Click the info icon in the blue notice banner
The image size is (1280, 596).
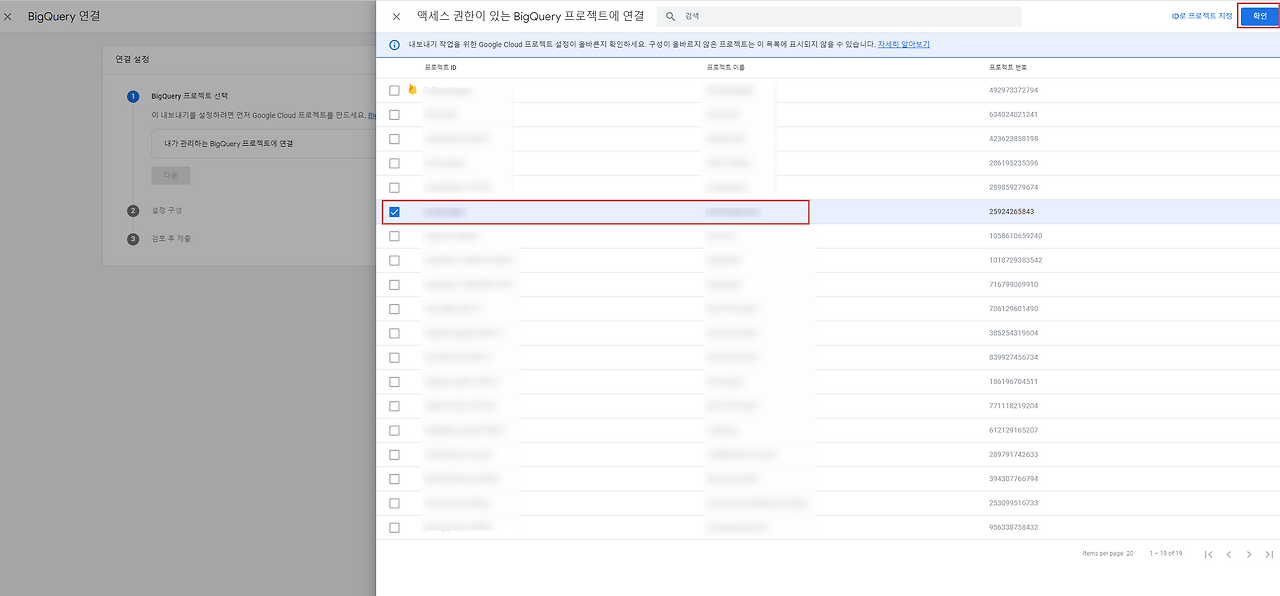[x=395, y=45]
